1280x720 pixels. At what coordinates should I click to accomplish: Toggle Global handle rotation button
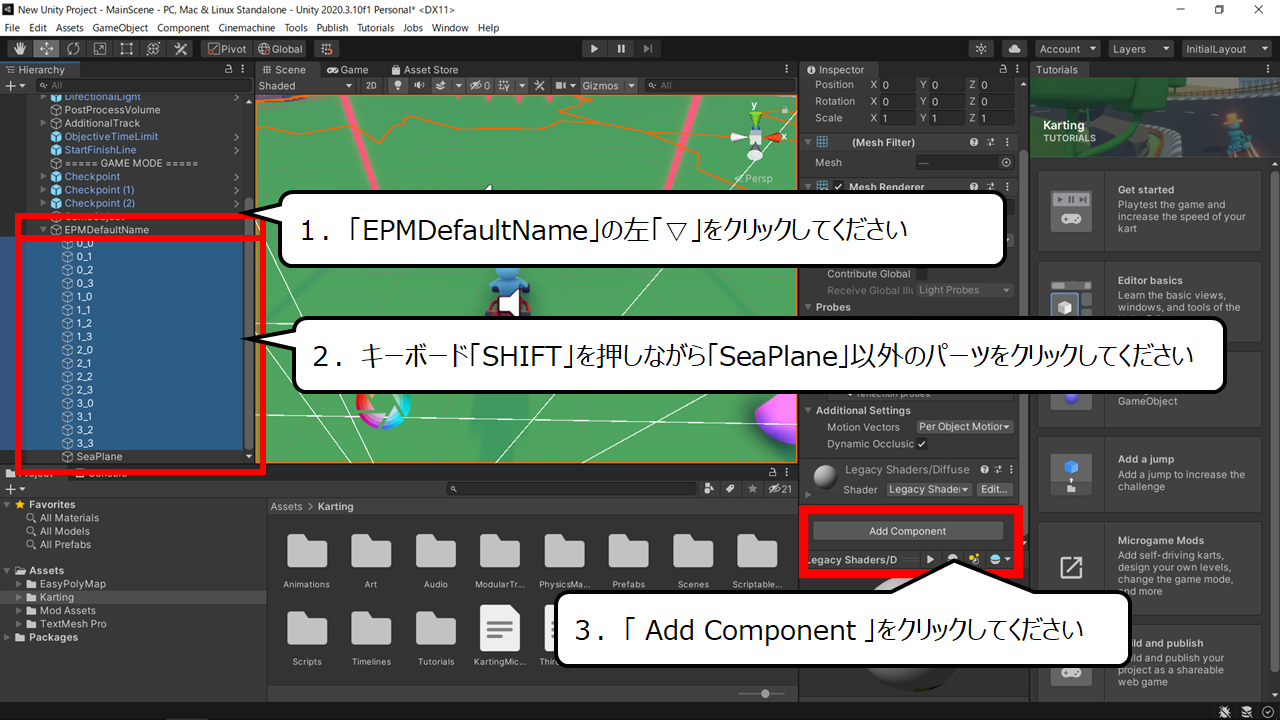(280, 48)
